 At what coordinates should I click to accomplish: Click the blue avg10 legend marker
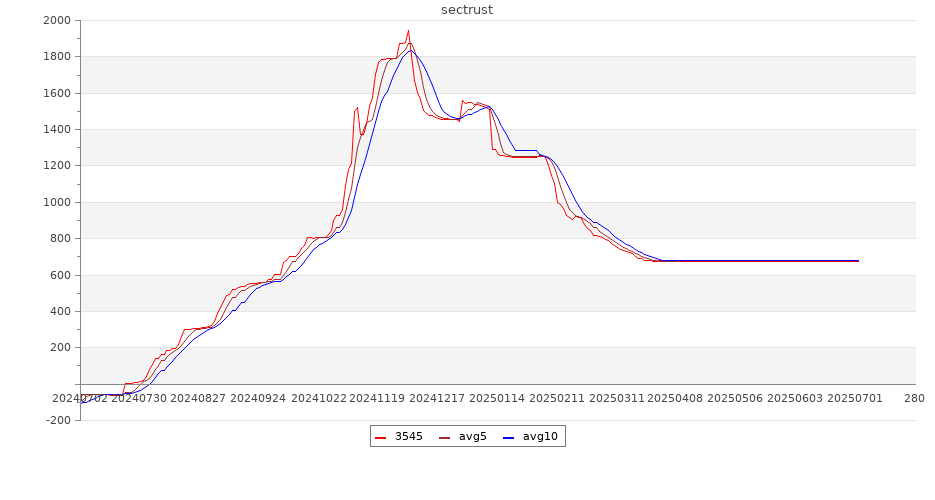[508, 437]
